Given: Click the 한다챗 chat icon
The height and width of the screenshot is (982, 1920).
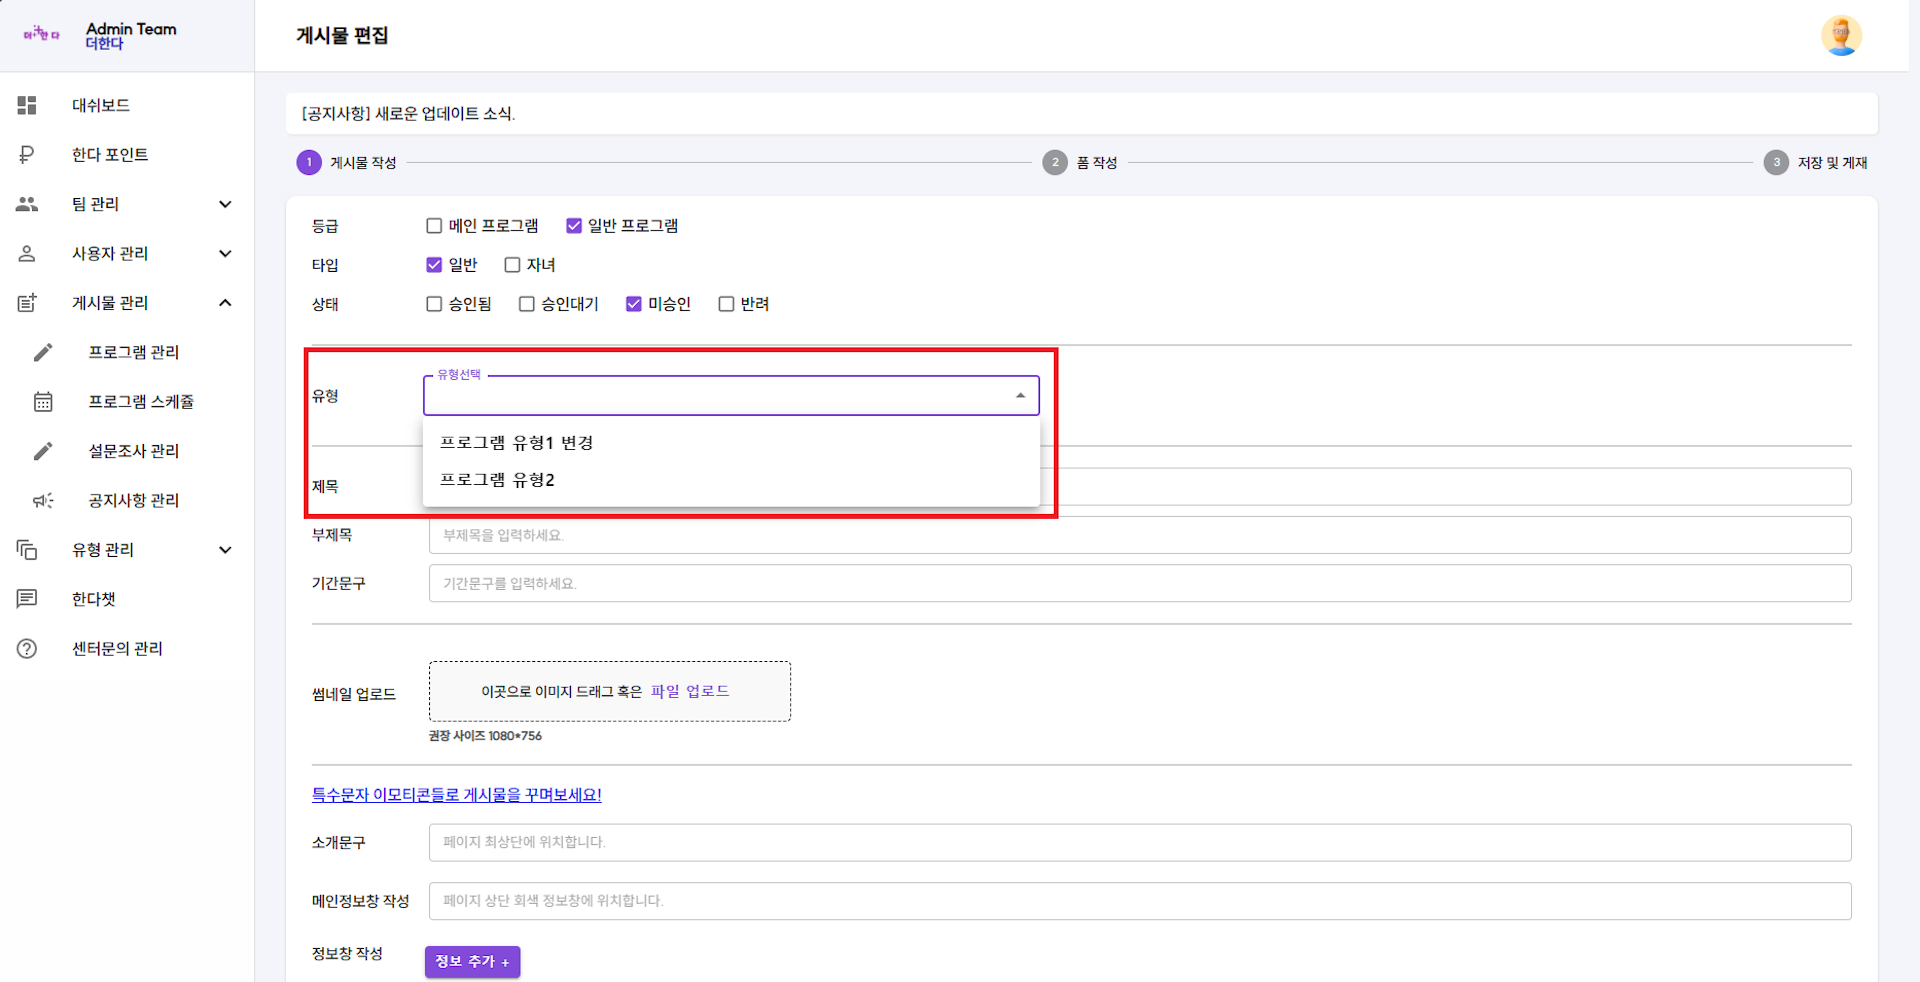Looking at the screenshot, I should (x=27, y=599).
